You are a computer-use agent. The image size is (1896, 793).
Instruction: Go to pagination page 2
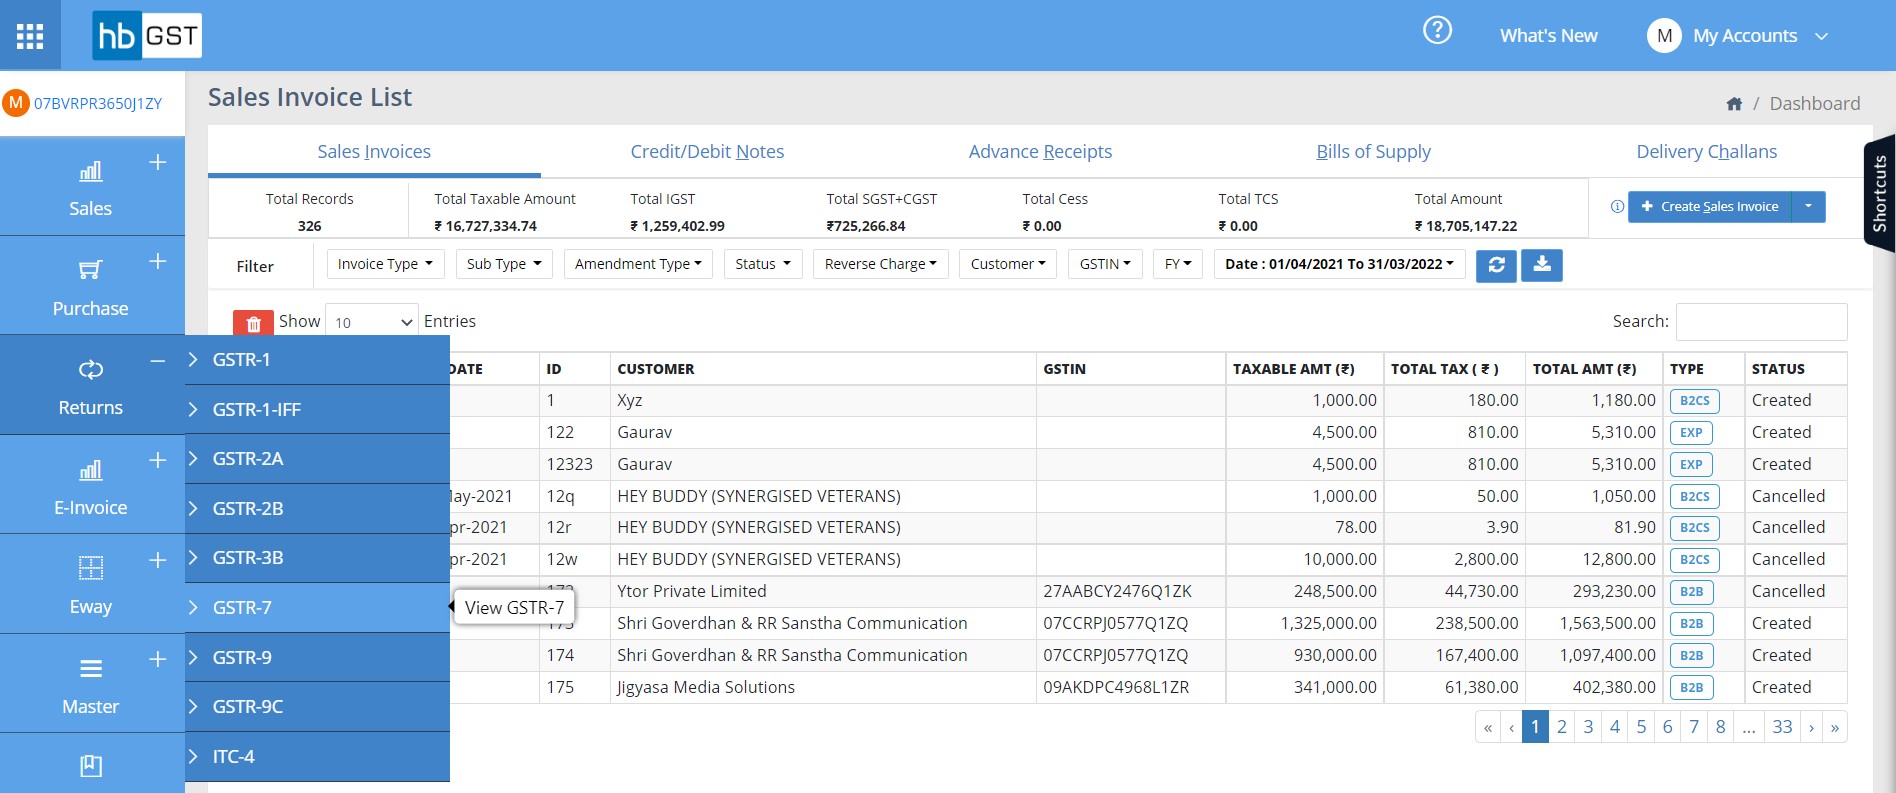pyautogui.click(x=1562, y=727)
